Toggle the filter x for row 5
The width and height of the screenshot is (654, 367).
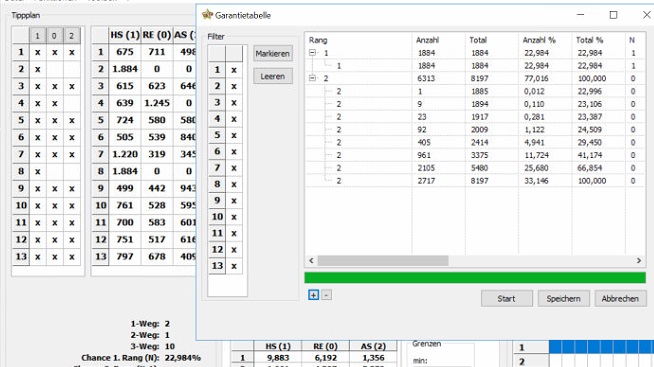point(234,136)
